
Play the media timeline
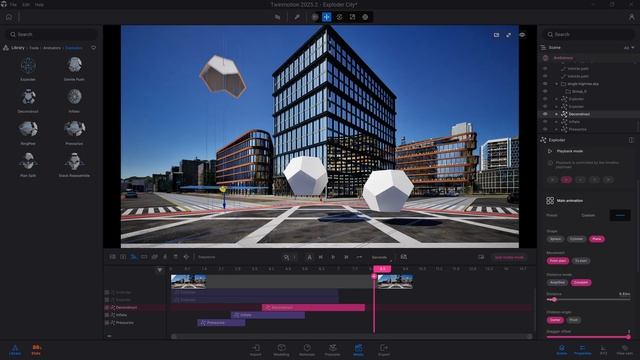[x=333, y=257]
